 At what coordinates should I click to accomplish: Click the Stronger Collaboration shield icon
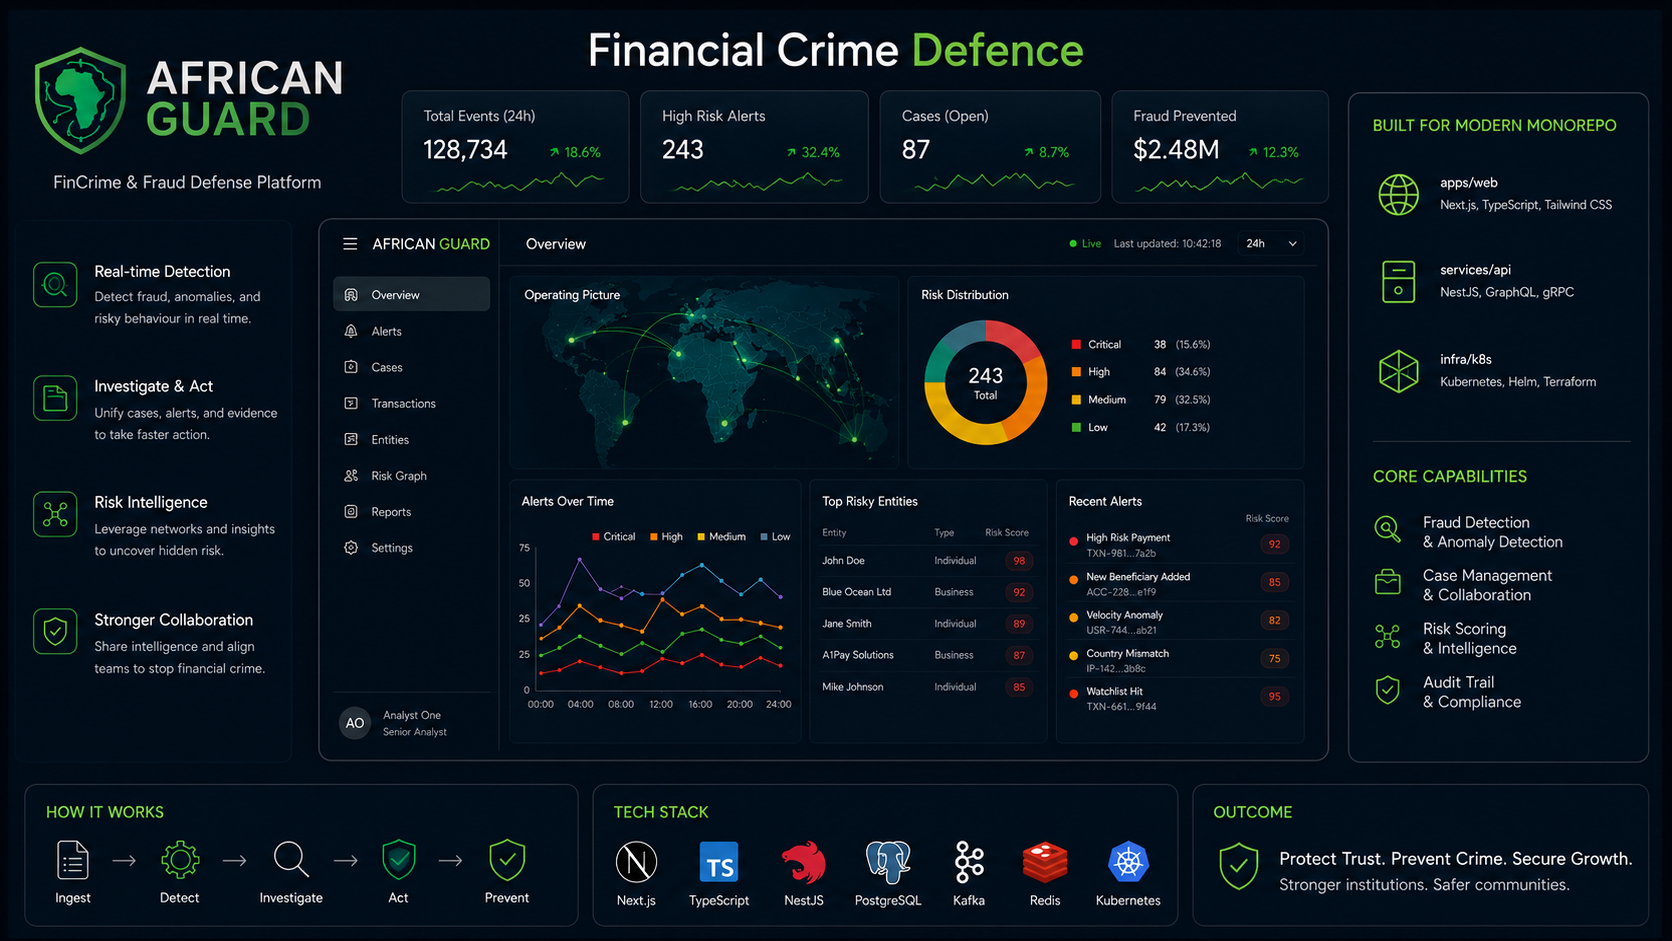pos(55,631)
